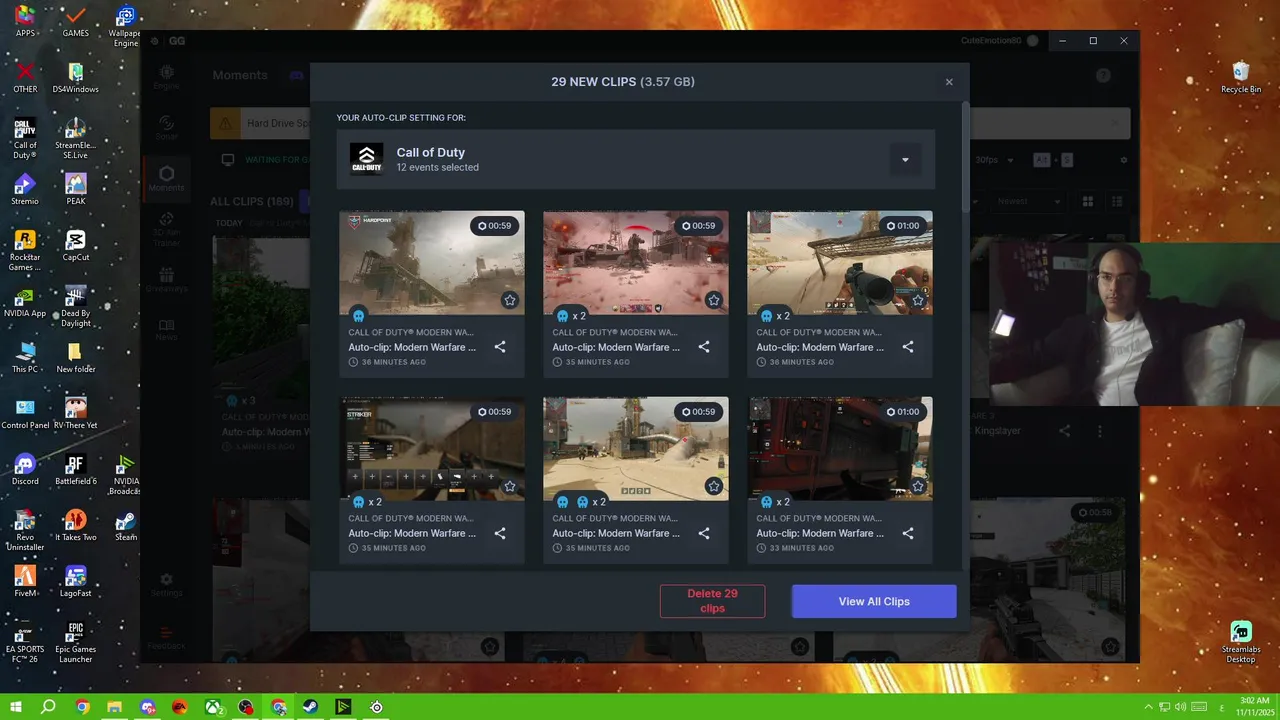Share the clip from 33 minutes ago
This screenshot has width=1280, height=720.
pos(908,533)
